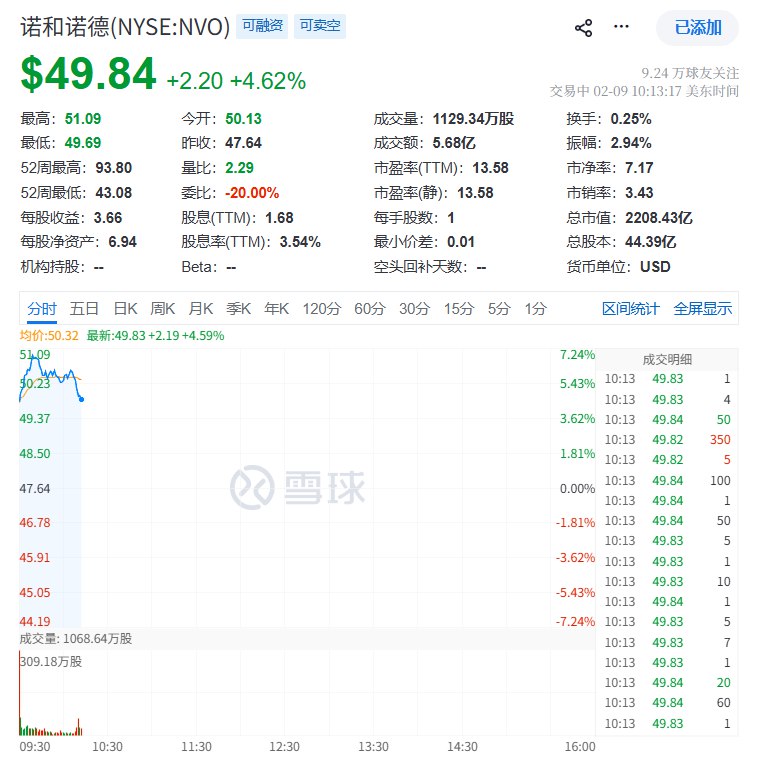Open the 15分 chart tab
Screen dimensions: 760x777
(459, 309)
